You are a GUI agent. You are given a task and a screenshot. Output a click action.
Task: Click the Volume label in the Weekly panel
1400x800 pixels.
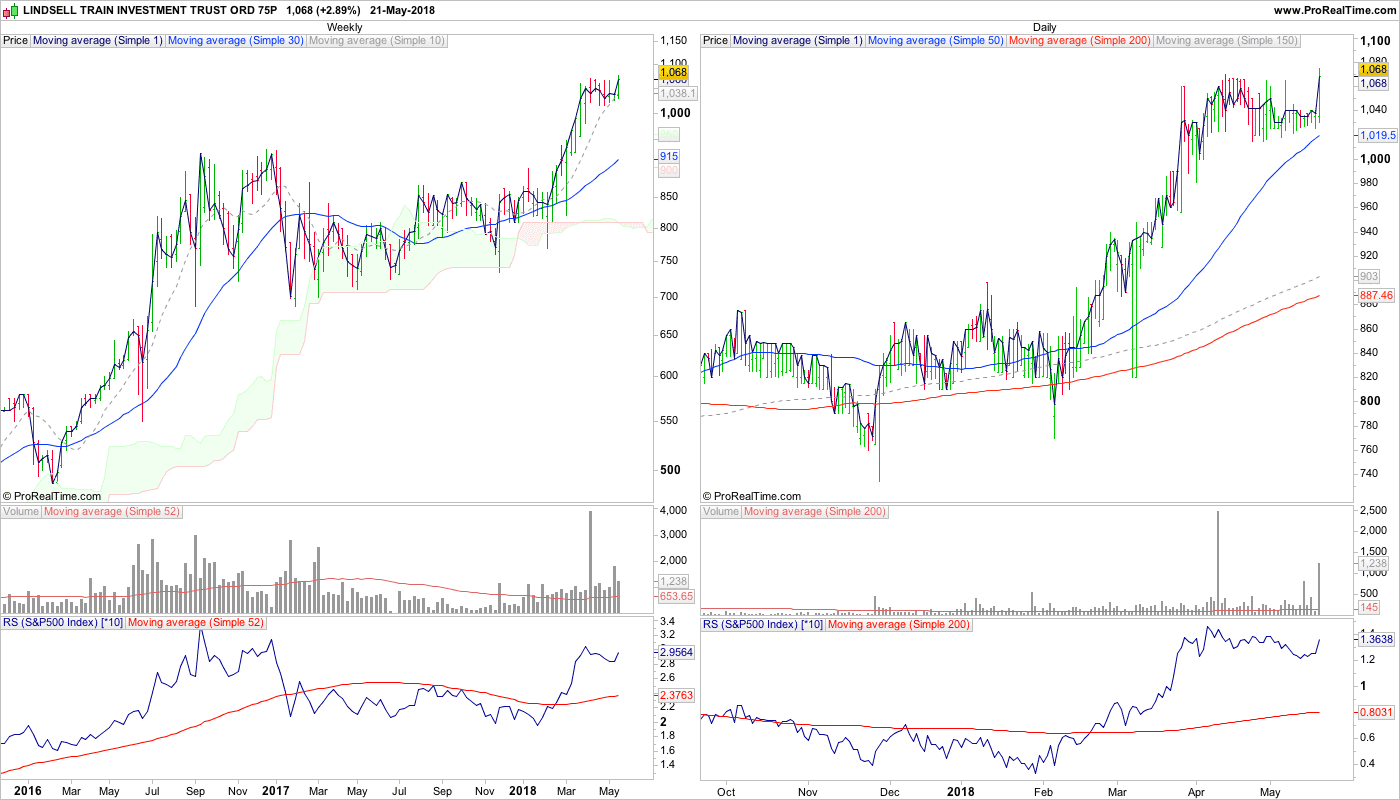pyautogui.click(x=21, y=512)
